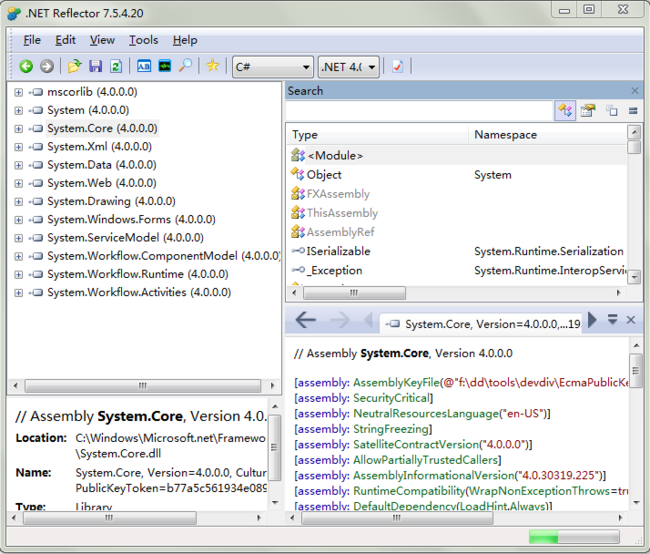Open the .NET 4.0 framework dropdown
The image size is (650, 554).
(349, 67)
